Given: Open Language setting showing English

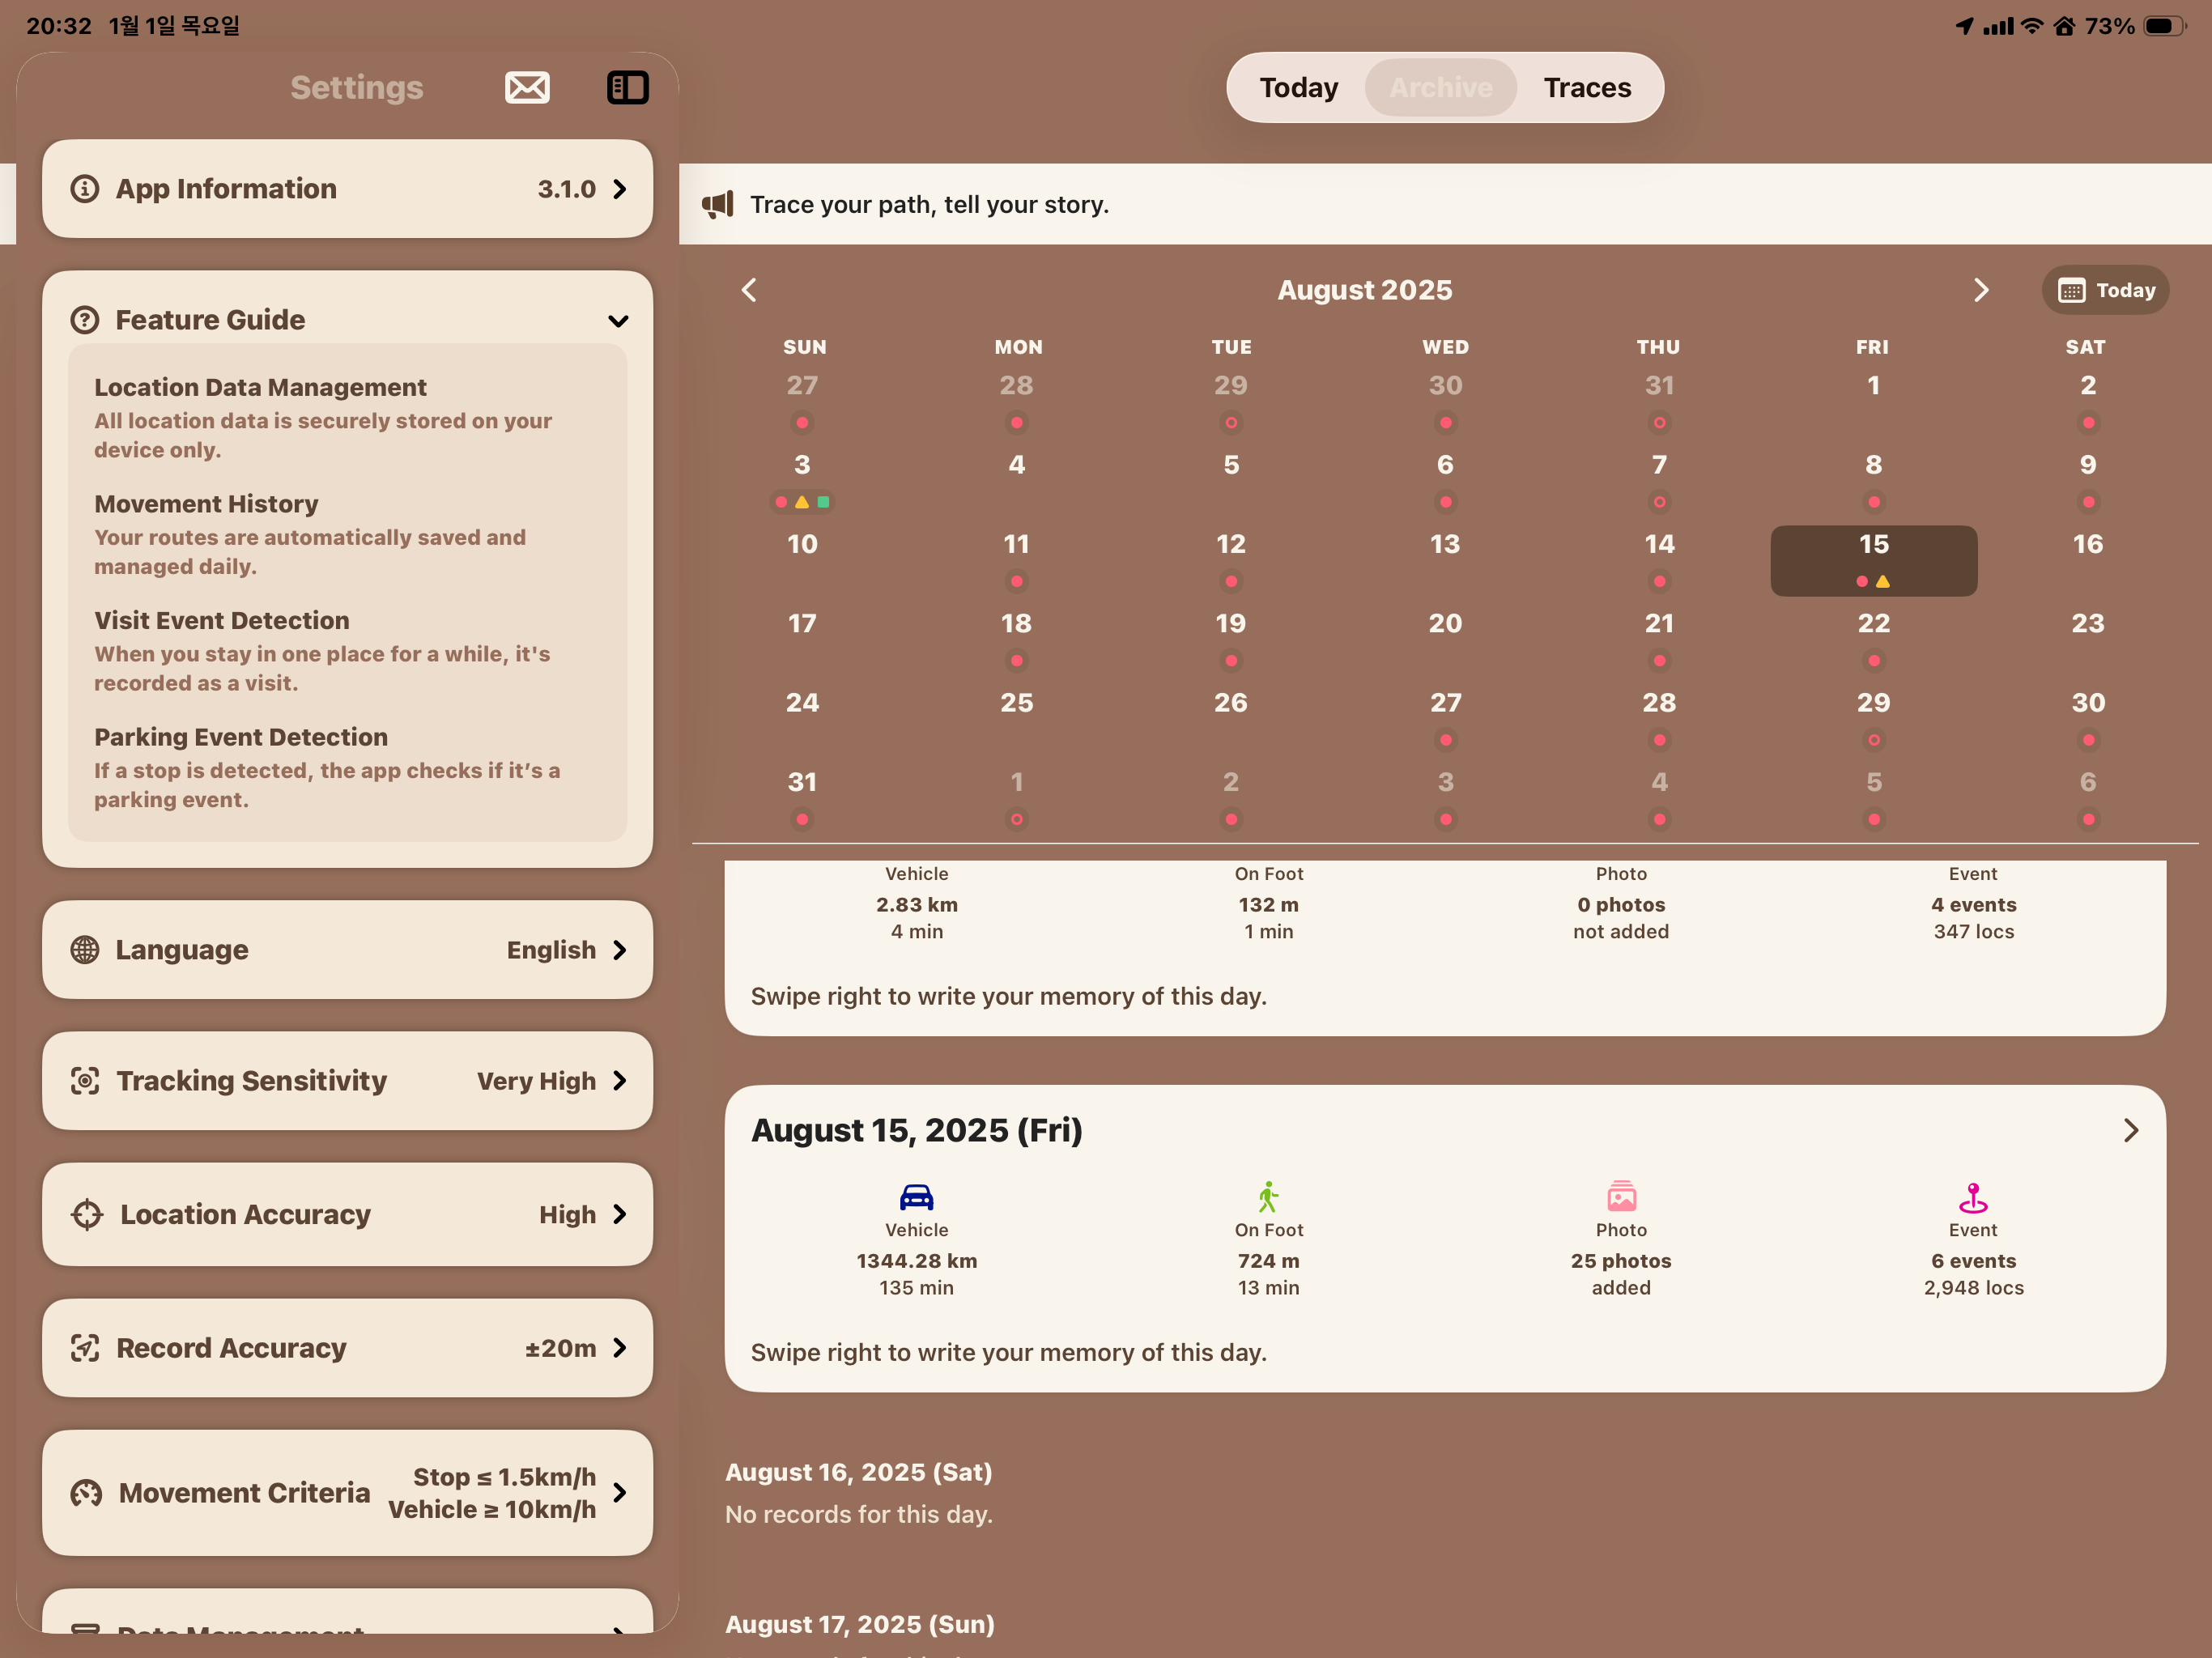Looking at the screenshot, I should coord(347,950).
